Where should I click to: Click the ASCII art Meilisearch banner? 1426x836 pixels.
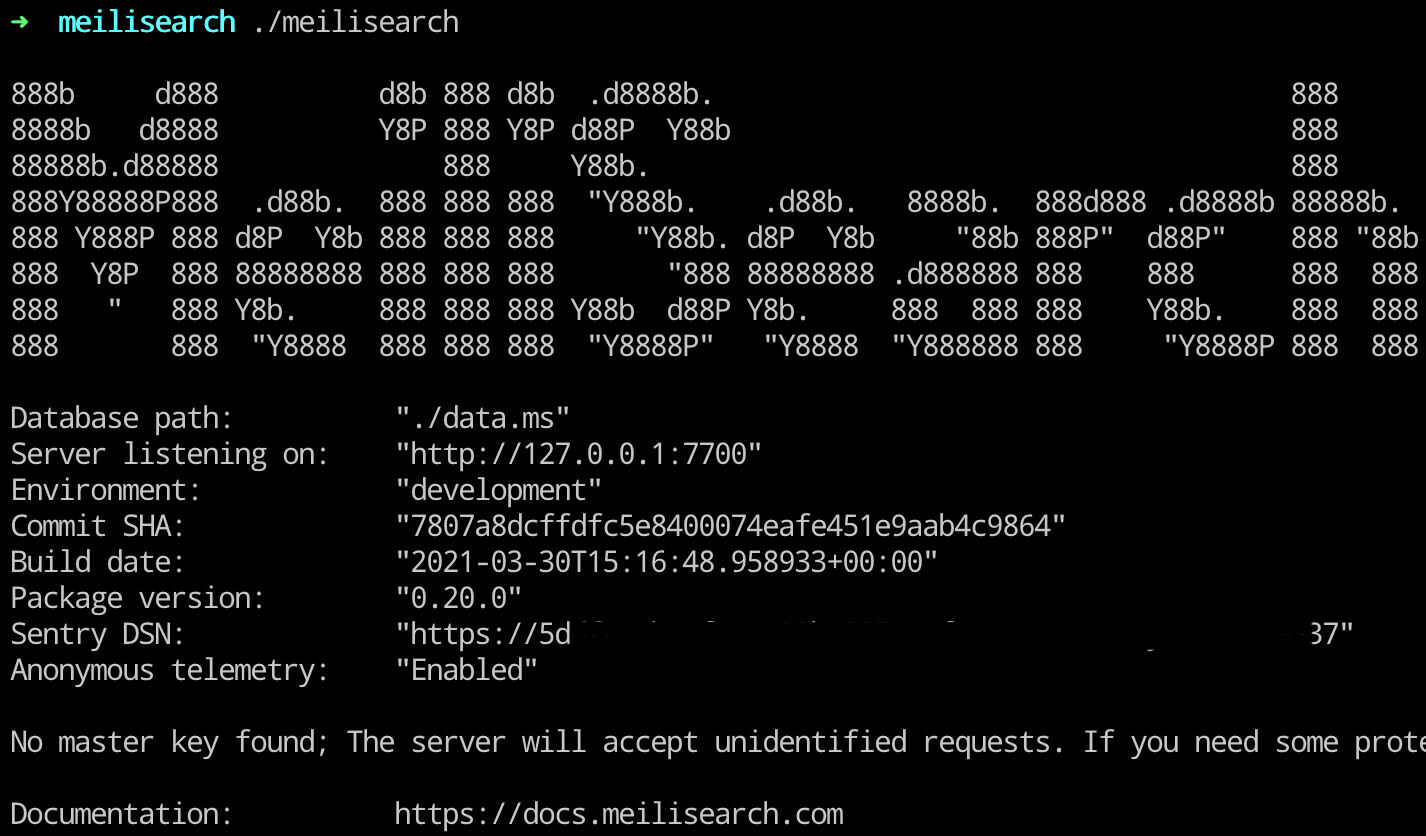click(714, 220)
